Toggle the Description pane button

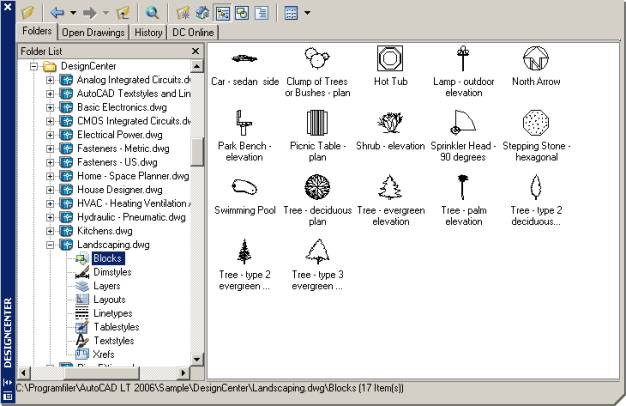click(261, 13)
